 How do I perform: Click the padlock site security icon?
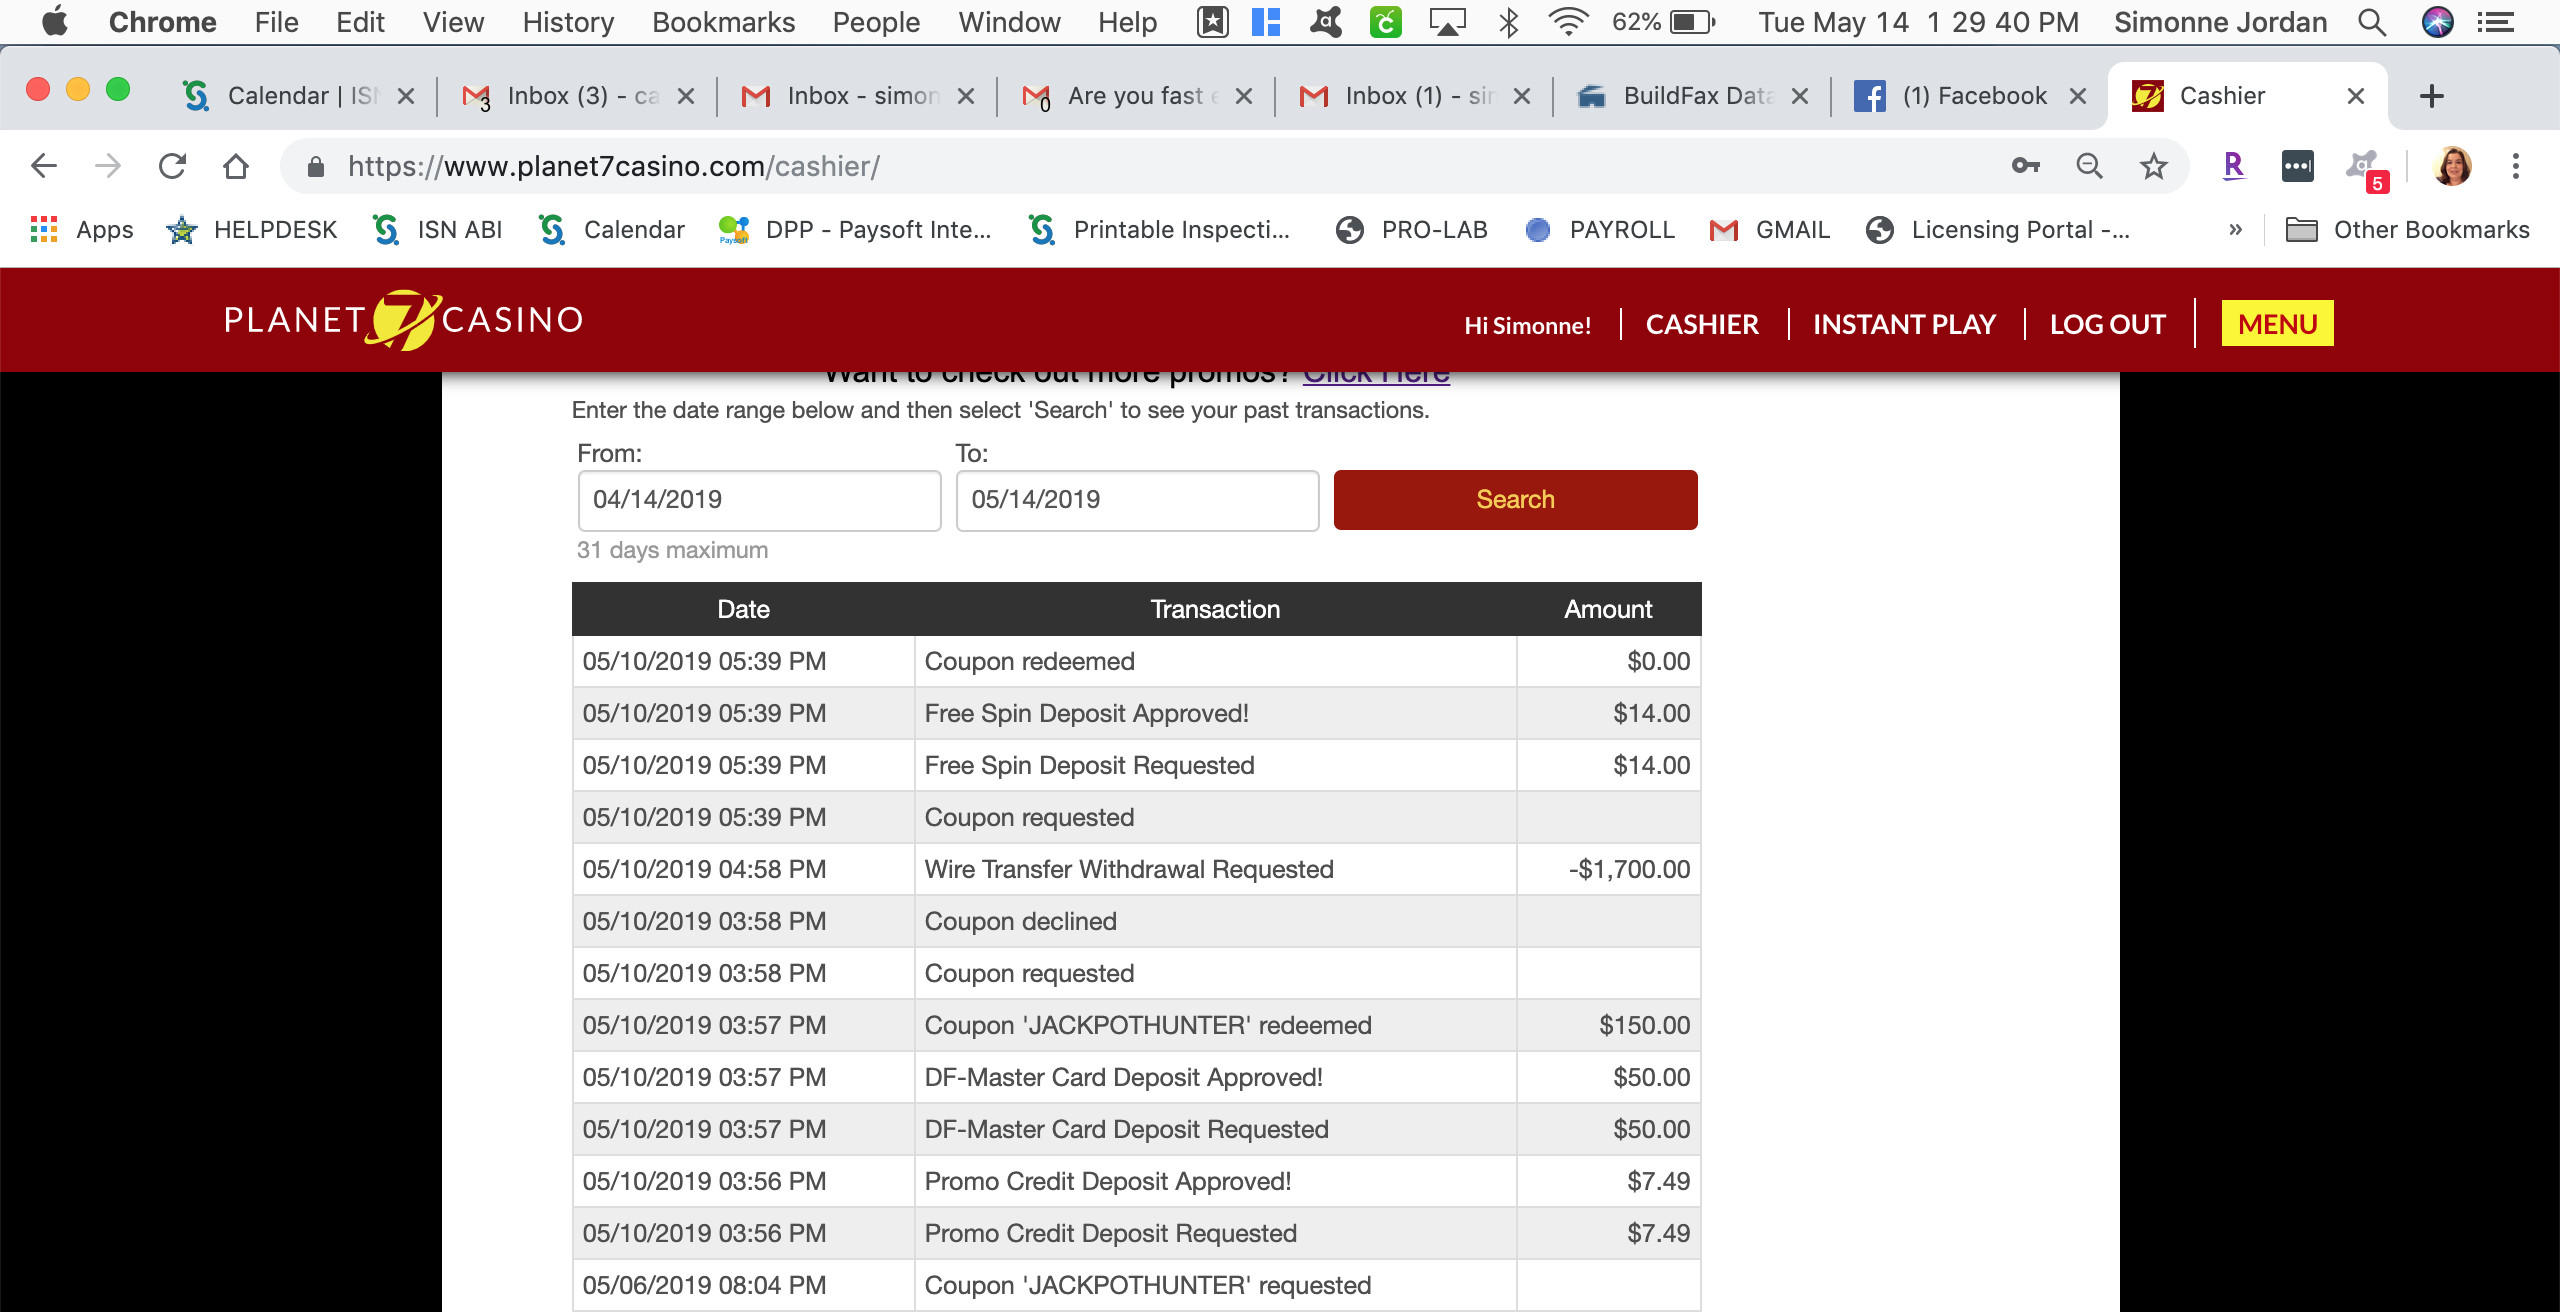tap(315, 166)
